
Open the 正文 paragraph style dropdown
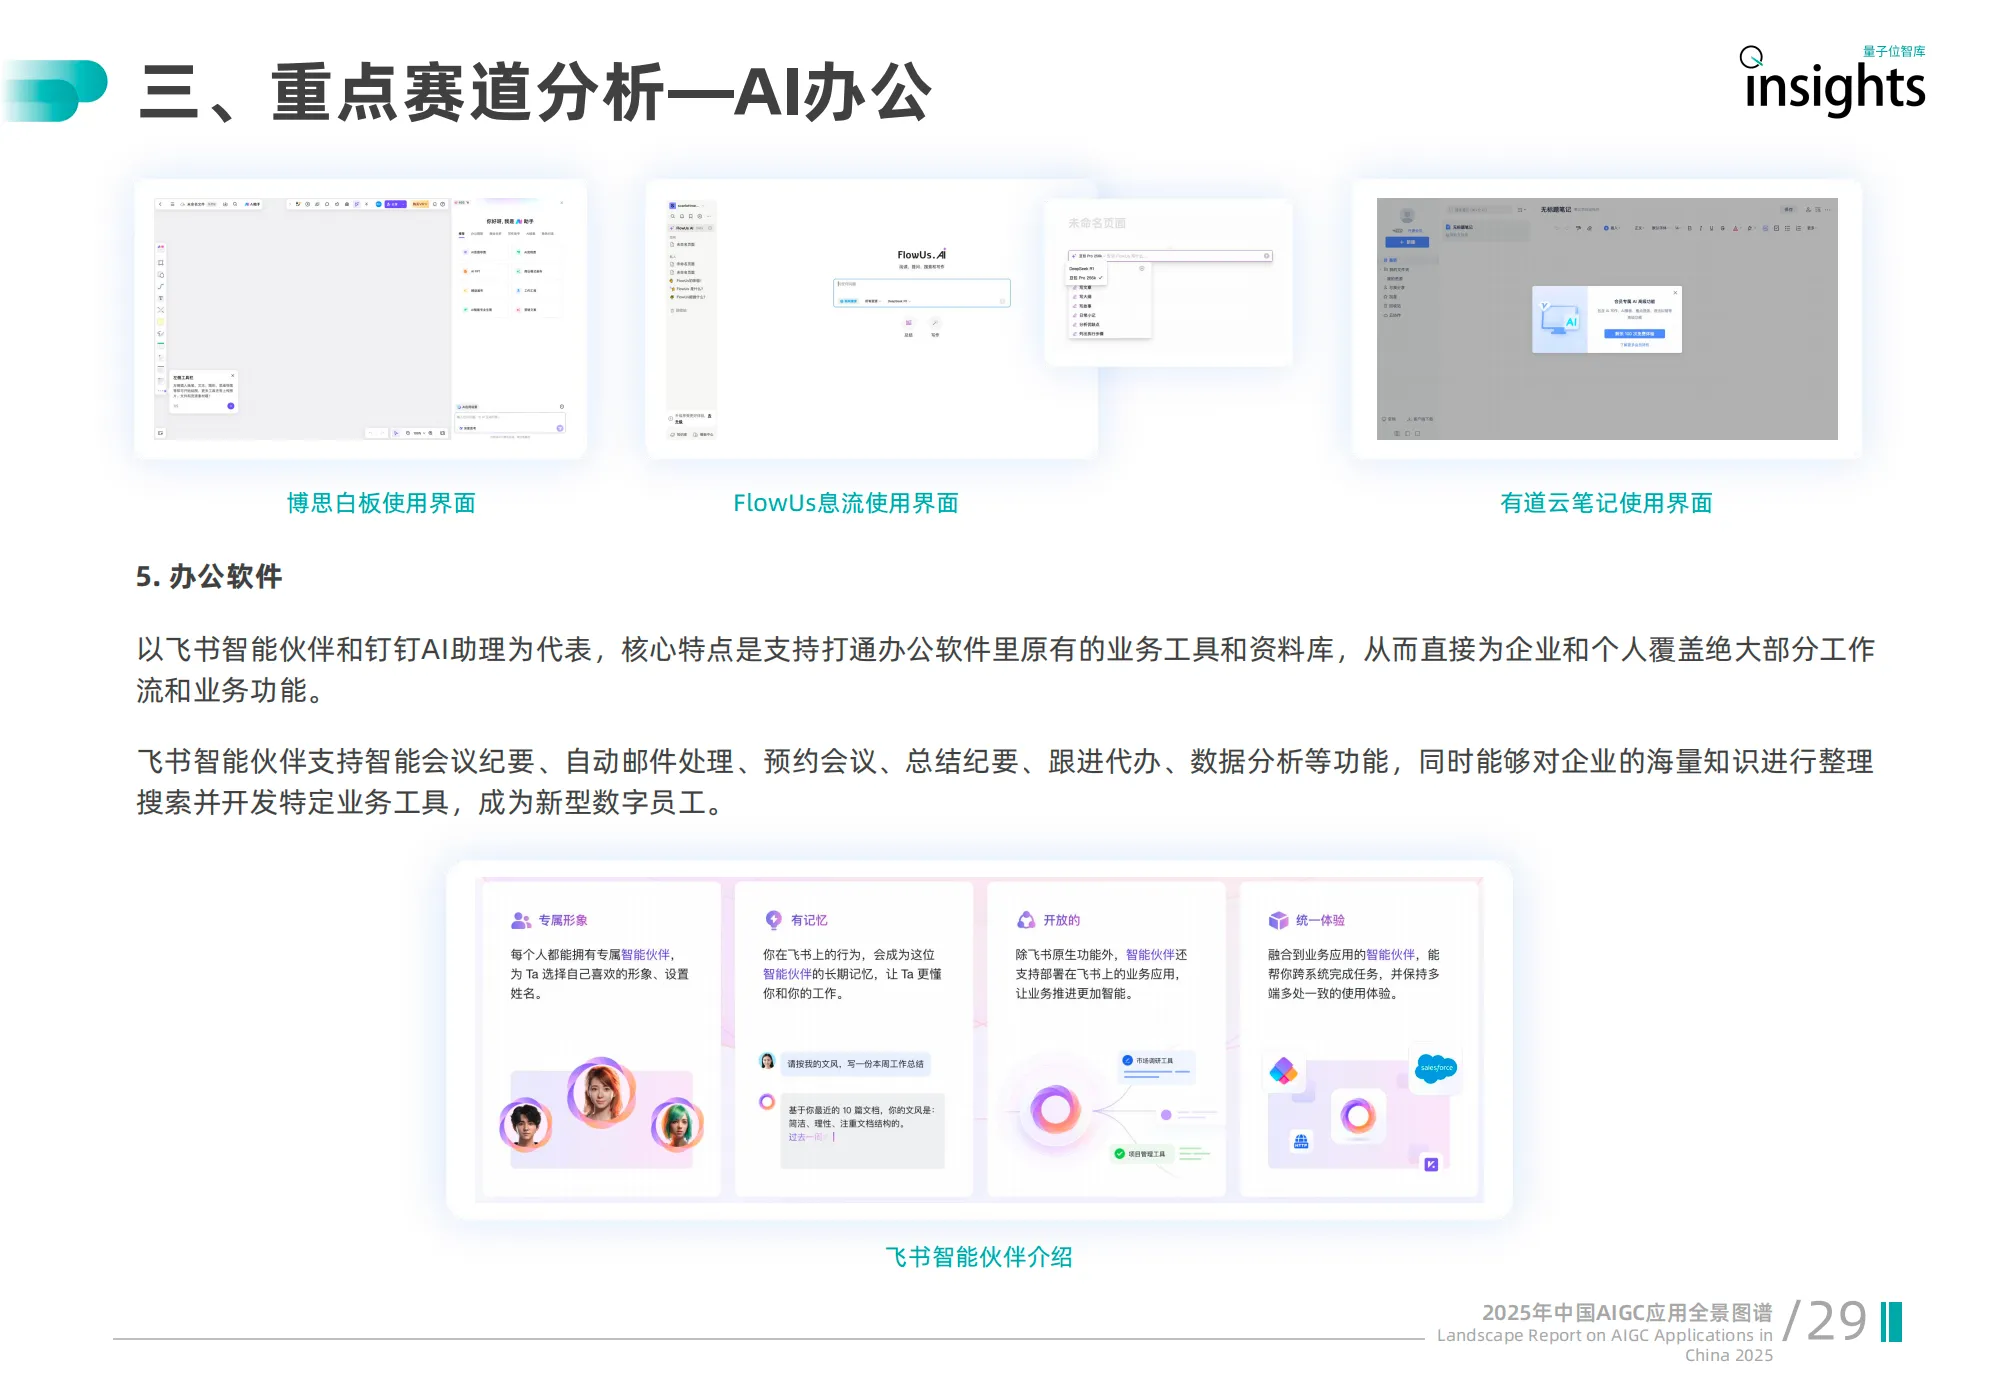coord(1638,228)
